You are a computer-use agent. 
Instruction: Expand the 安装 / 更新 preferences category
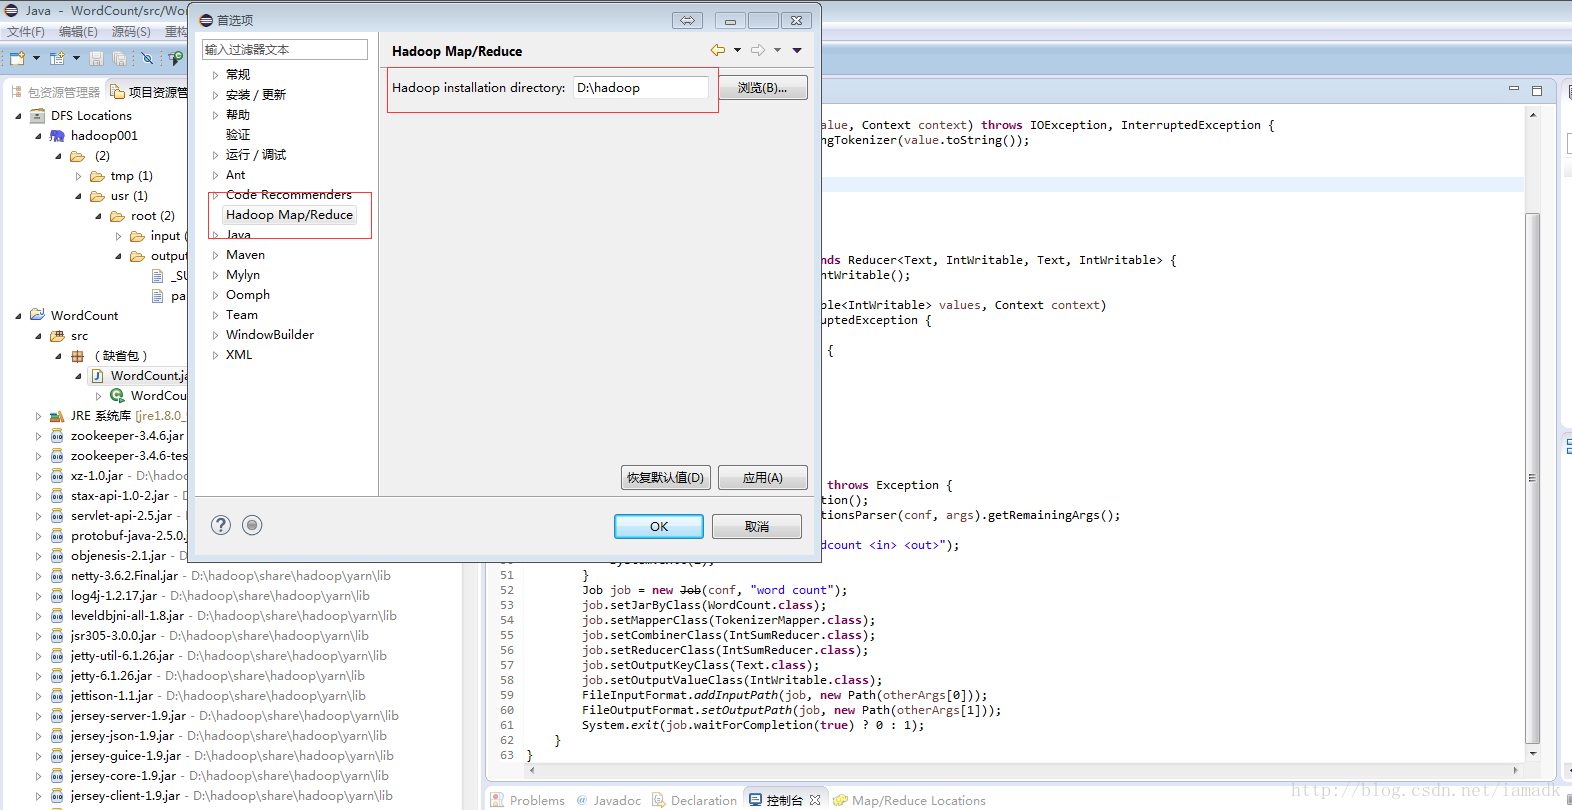[215, 95]
